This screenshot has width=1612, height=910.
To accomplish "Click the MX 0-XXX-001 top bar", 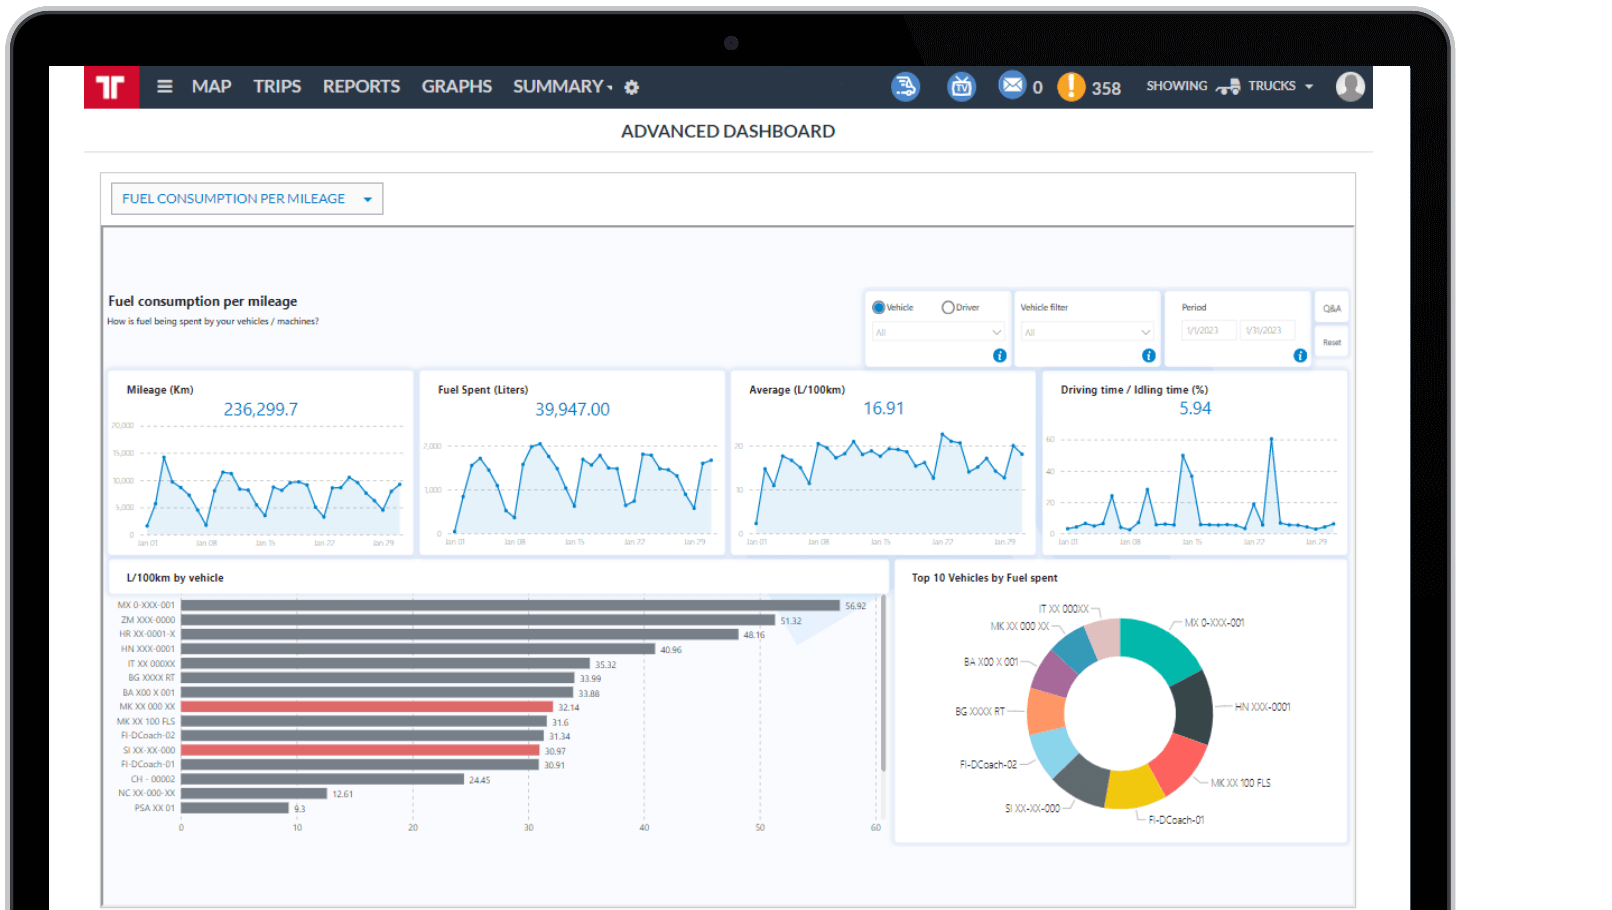I will click(510, 605).
